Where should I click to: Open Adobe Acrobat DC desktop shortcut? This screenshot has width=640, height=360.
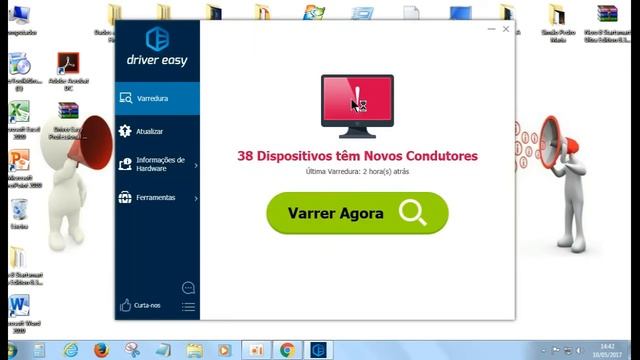pos(68,71)
